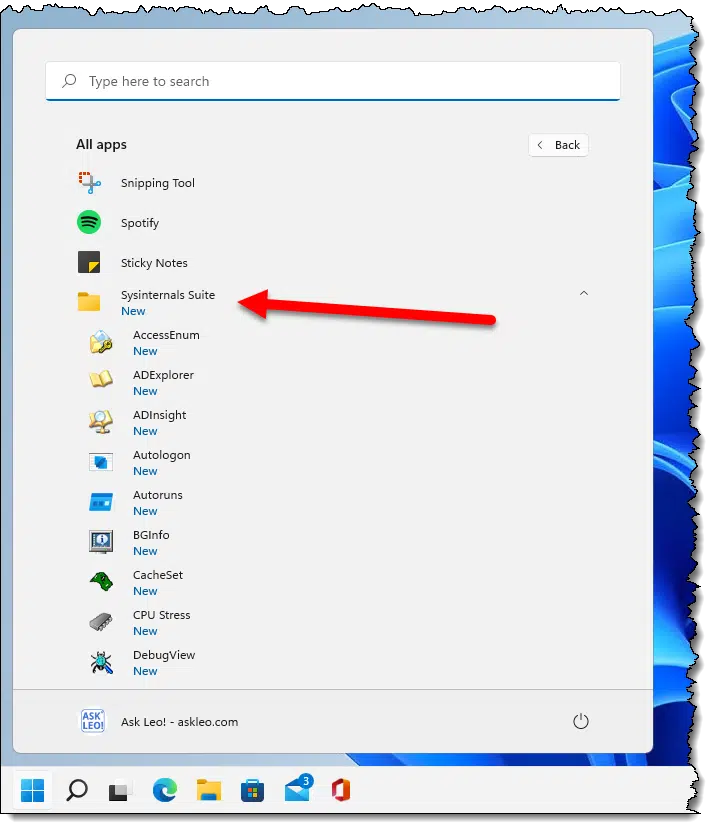Select the Spotify app name

(140, 223)
